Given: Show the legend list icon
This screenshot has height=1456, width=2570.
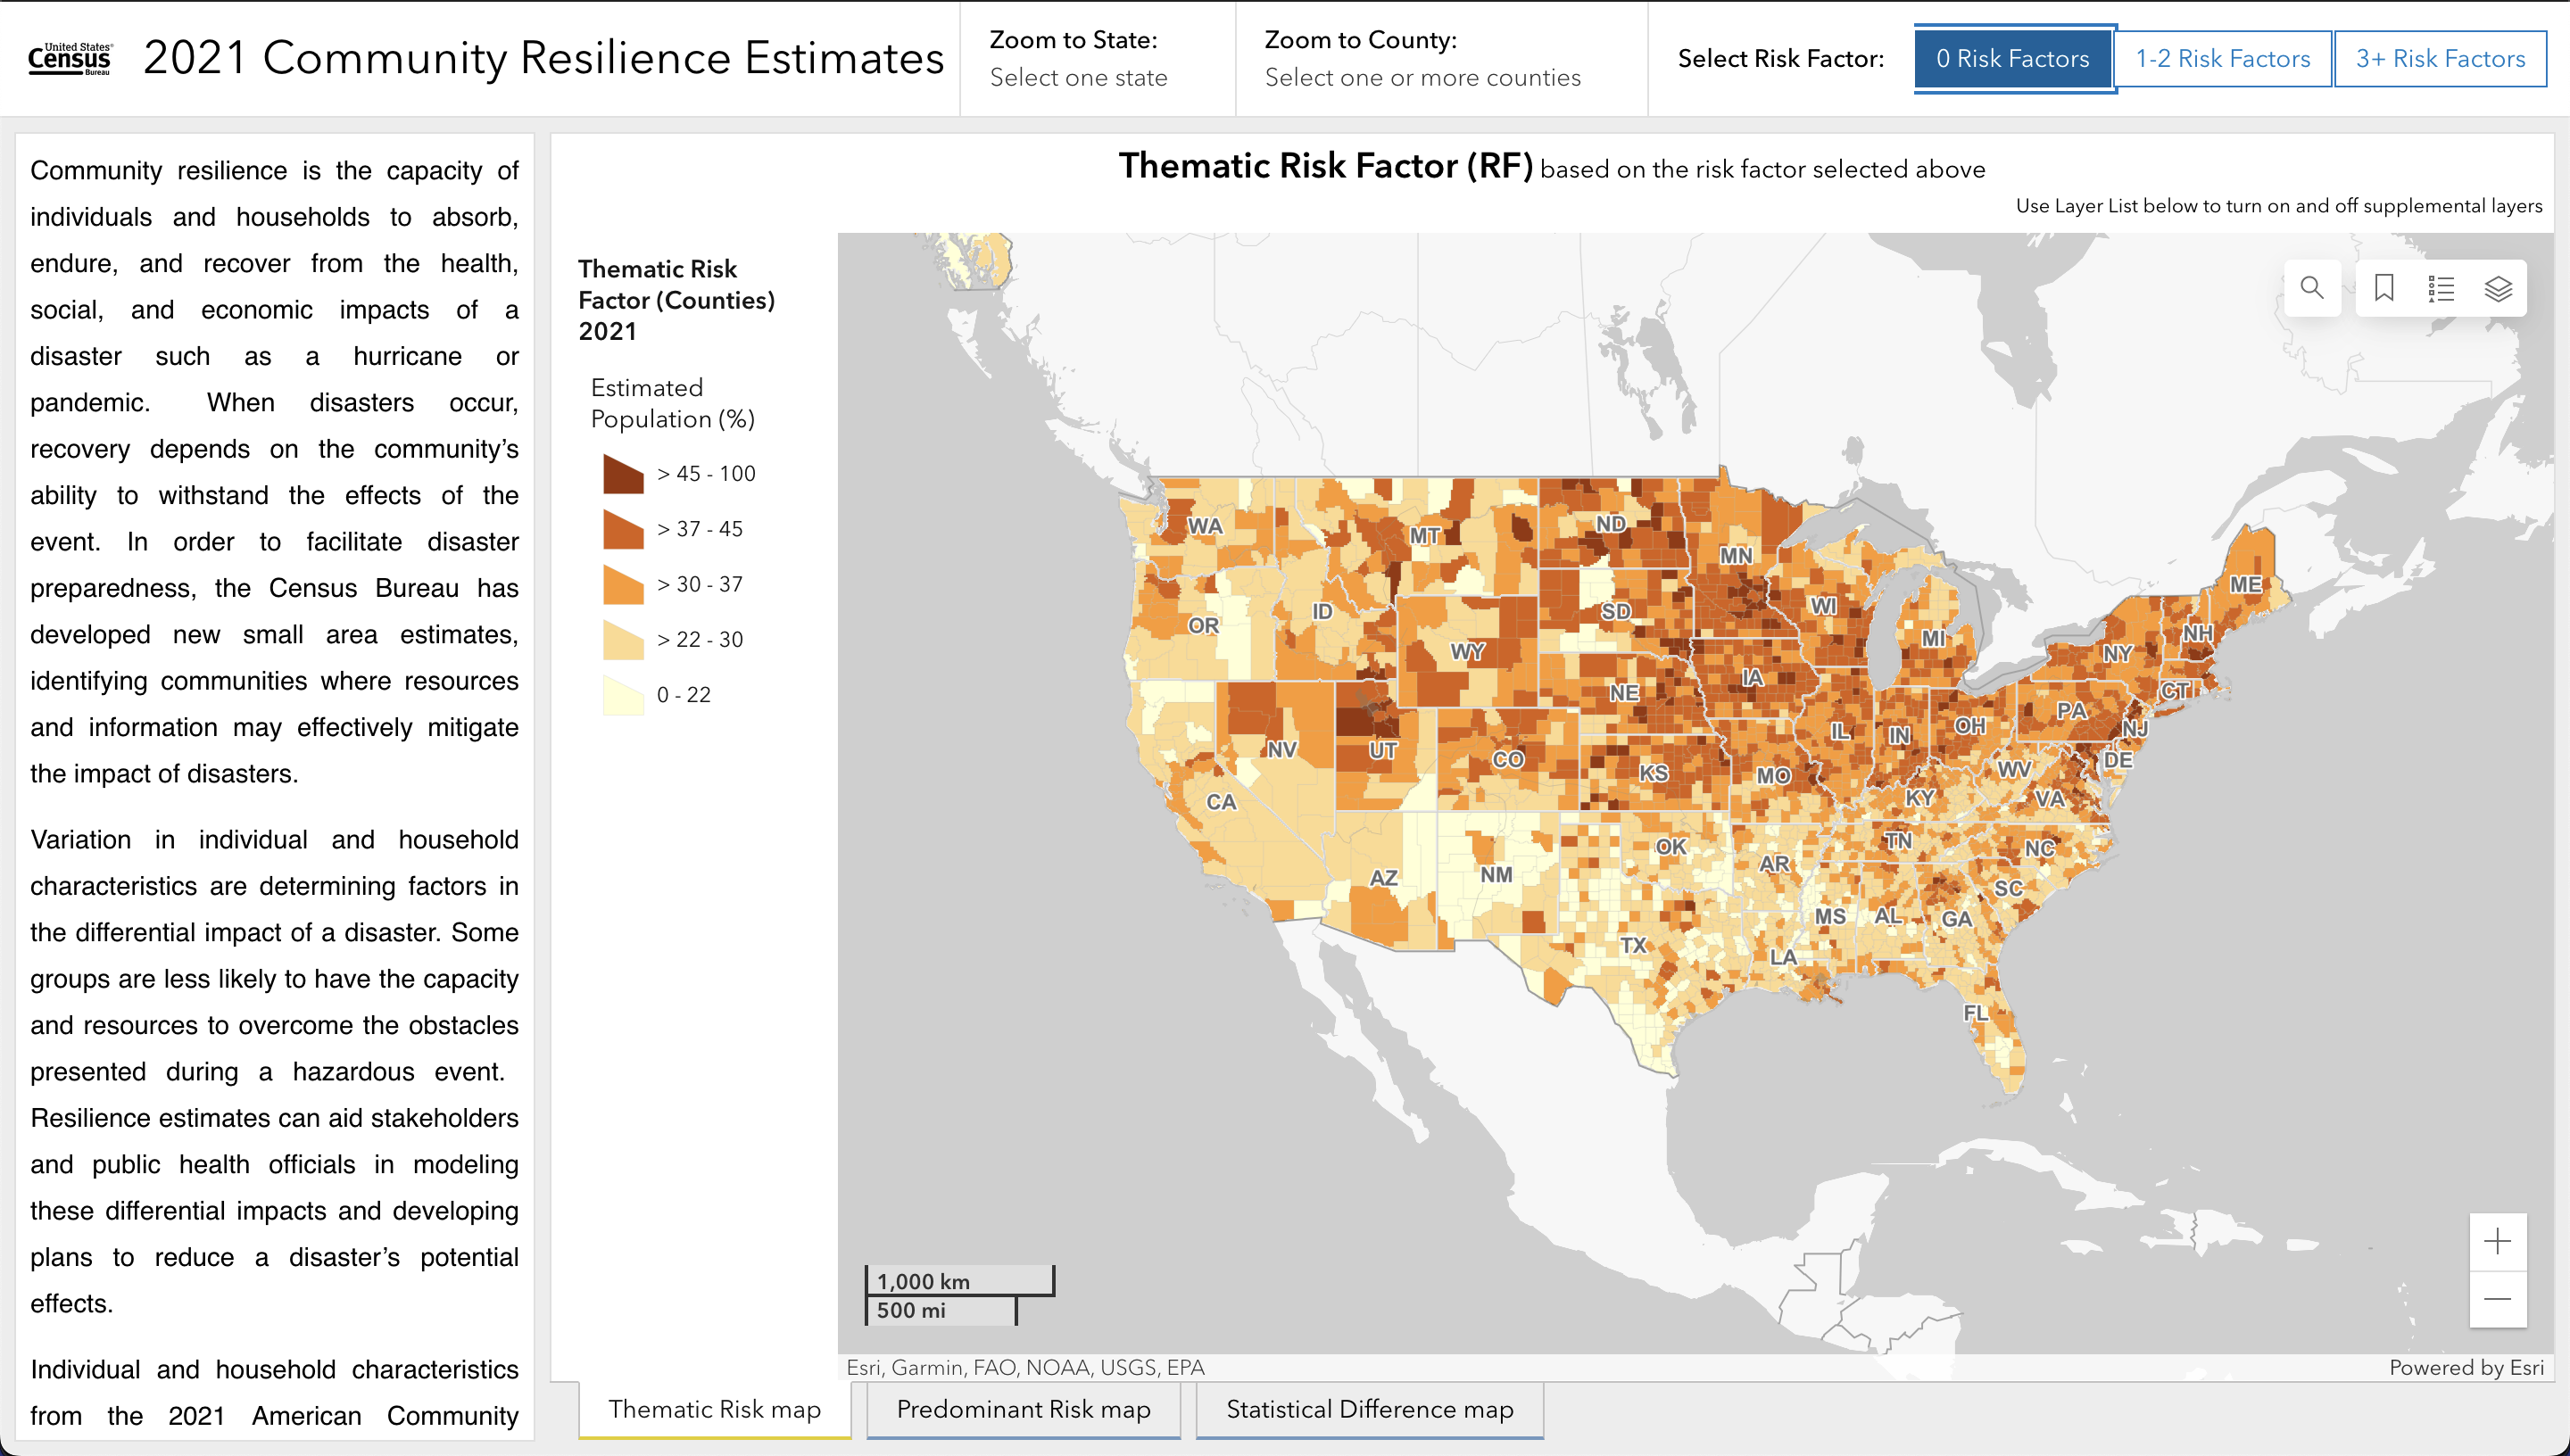Looking at the screenshot, I should pos(2441,288).
